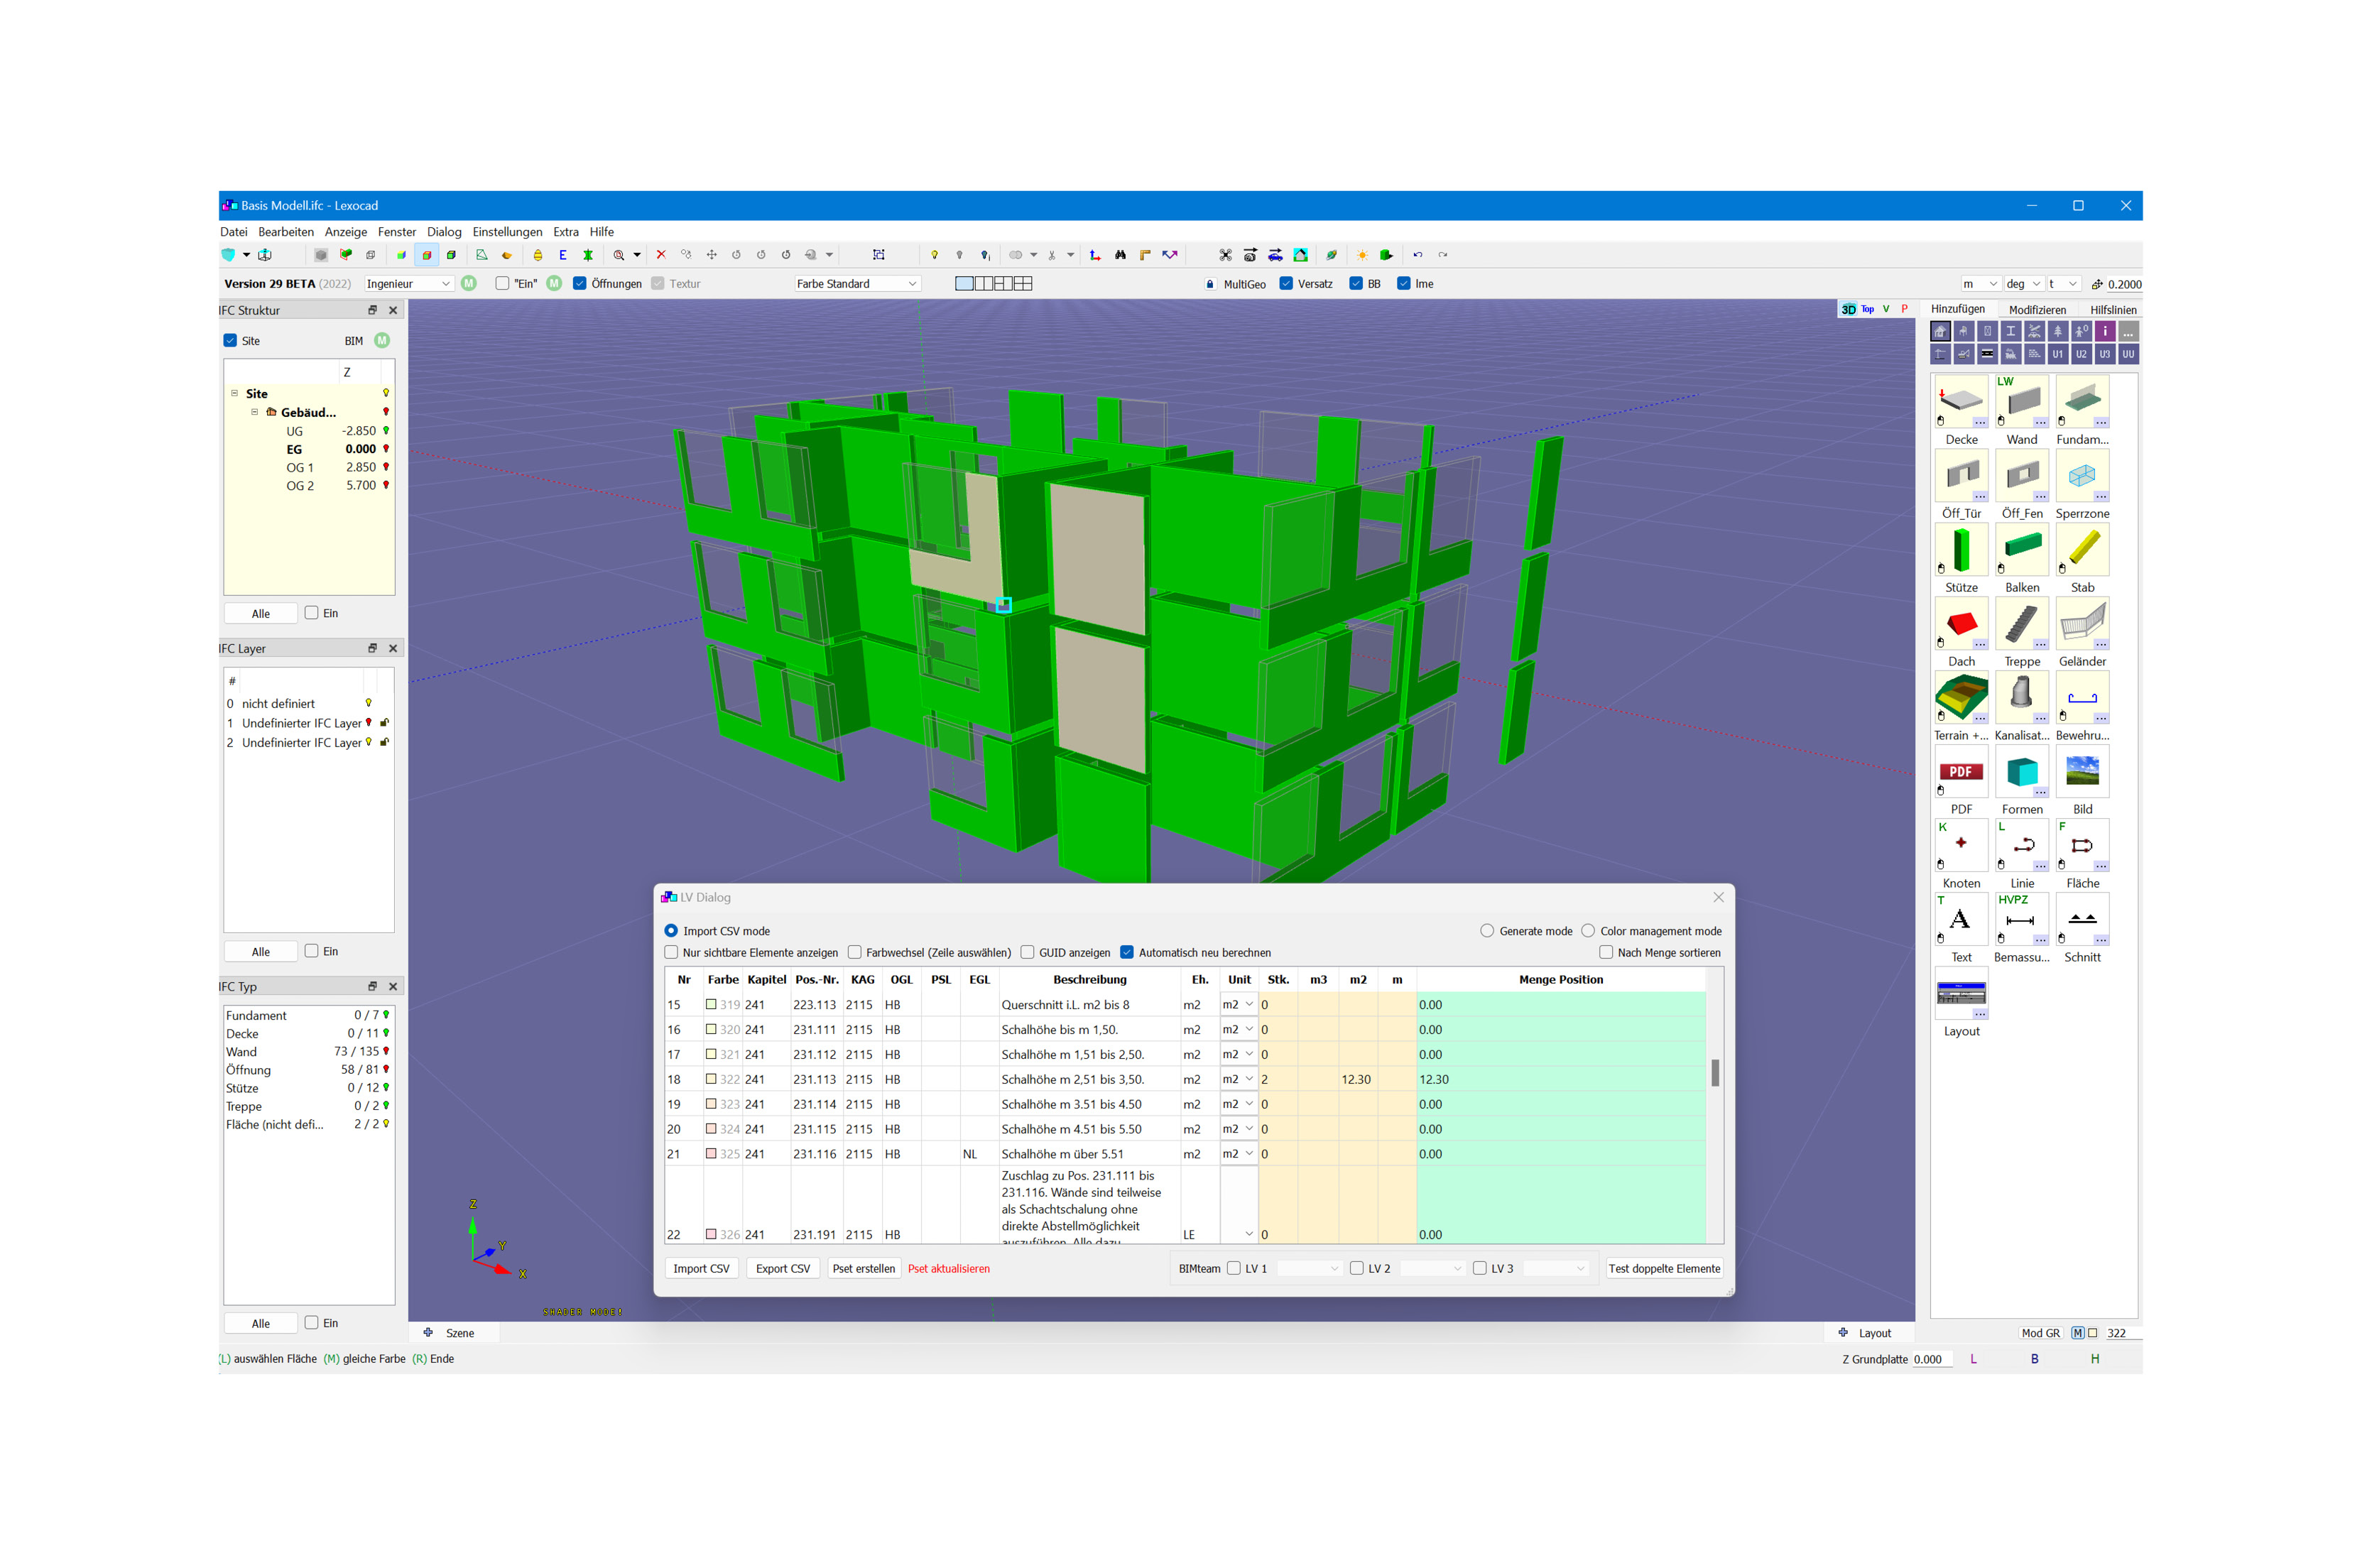Select the Treppe stair tool
Image resolution: width=2367 pixels, height=1568 pixels.
tap(2021, 624)
